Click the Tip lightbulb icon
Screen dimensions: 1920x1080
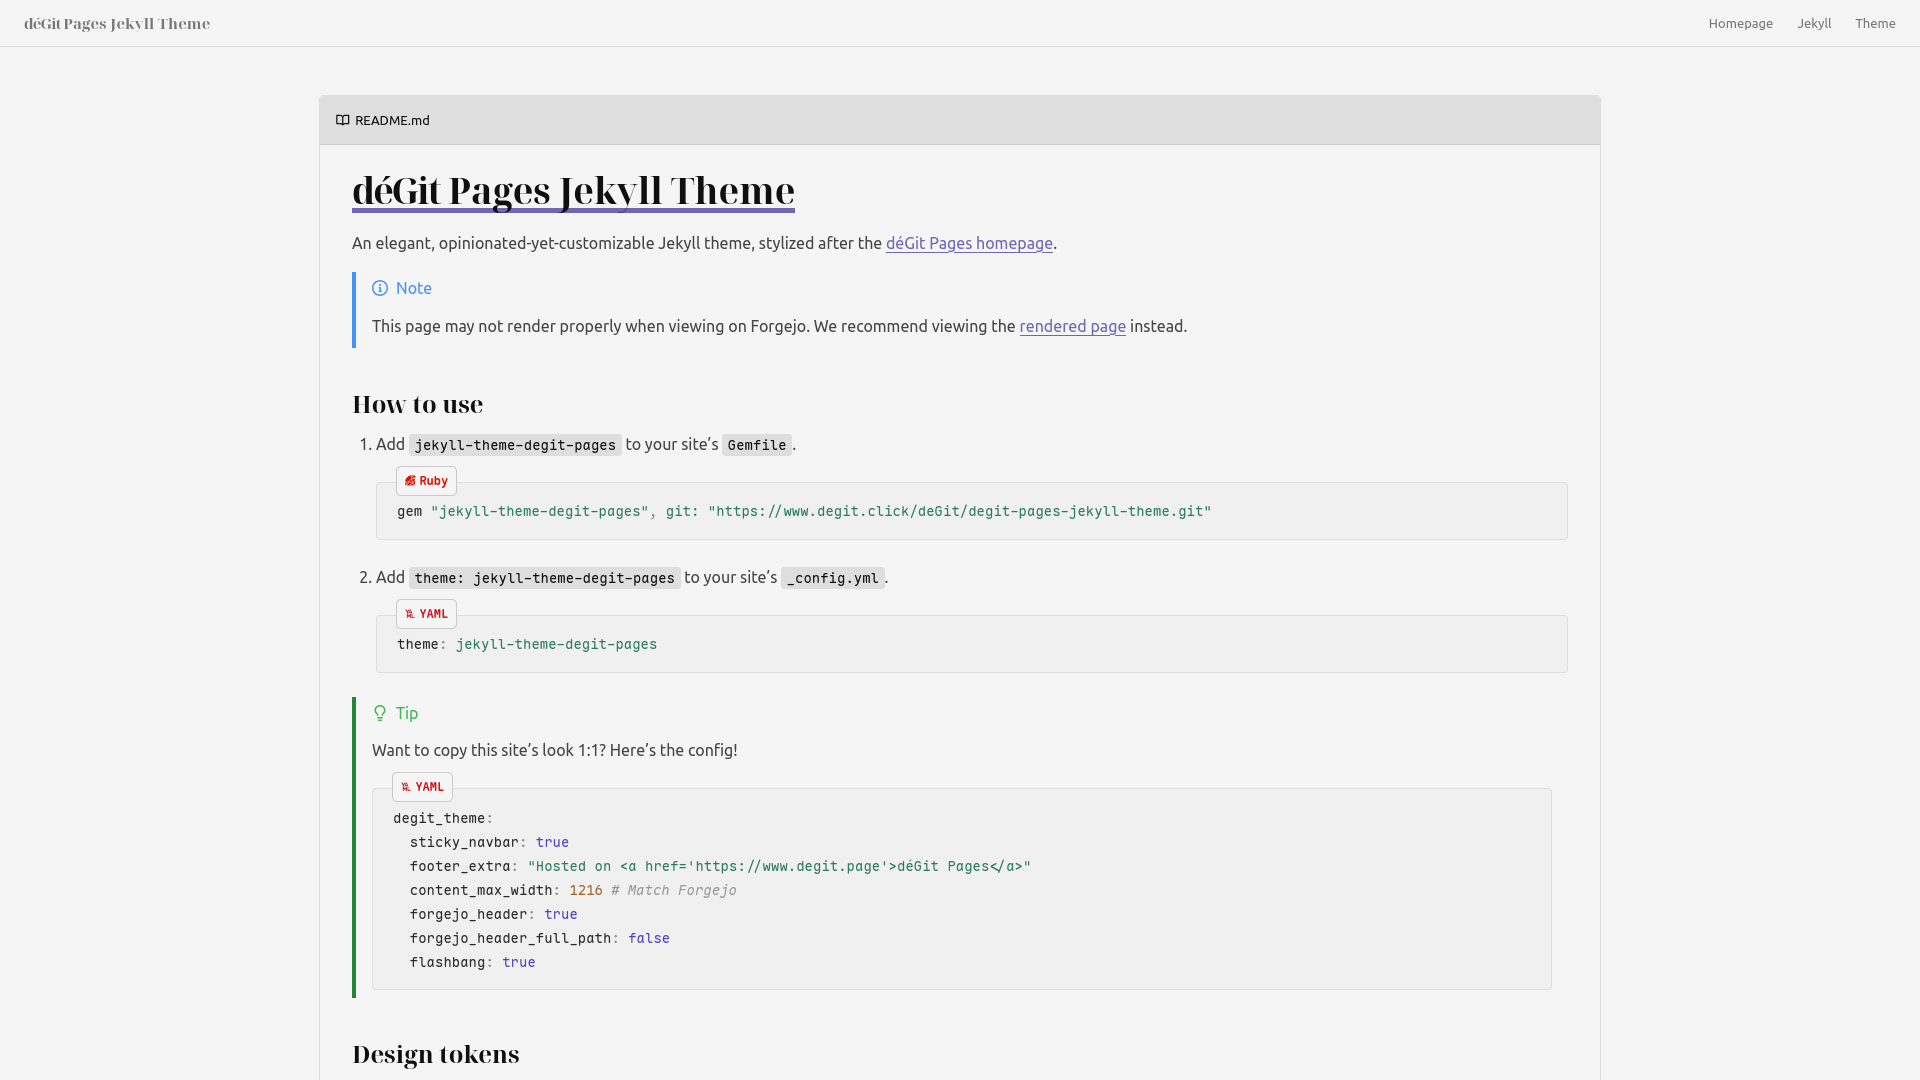tap(380, 713)
